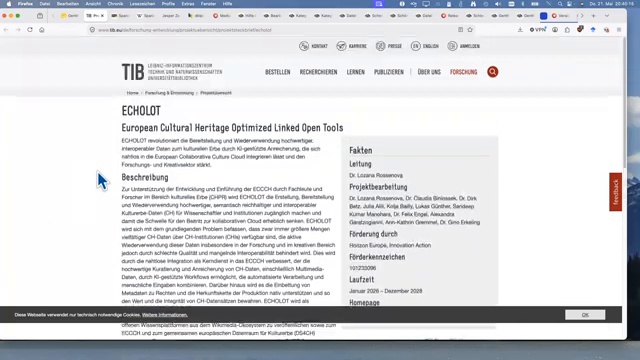The height and width of the screenshot is (360, 640).
Task: Click the page vertical scrollbar
Action: (624, 102)
